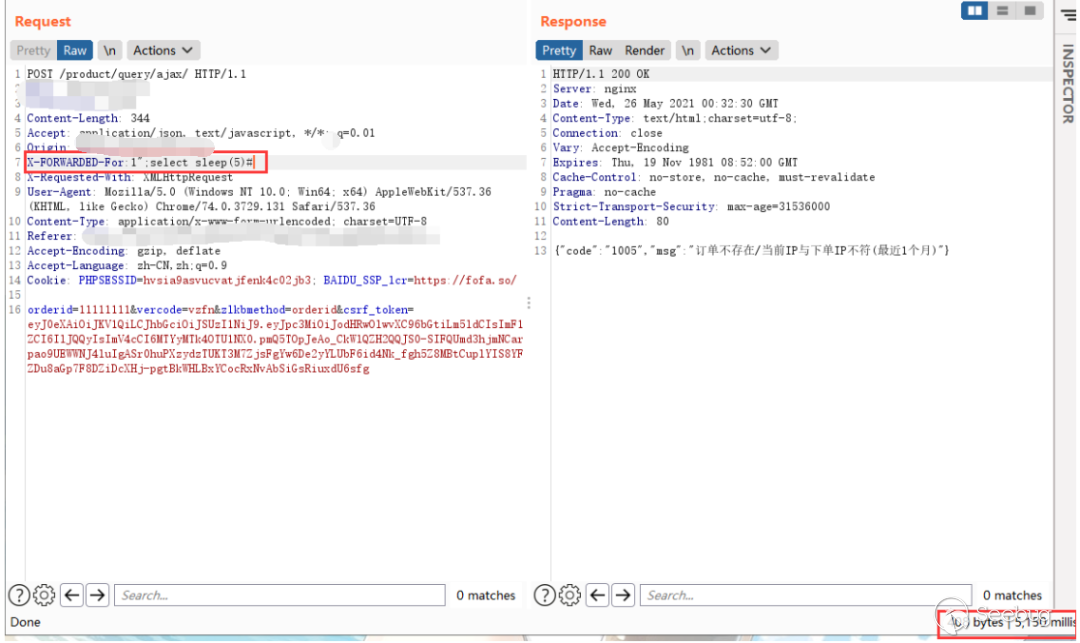Open search settings gear under Response panel

(x=570, y=595)
